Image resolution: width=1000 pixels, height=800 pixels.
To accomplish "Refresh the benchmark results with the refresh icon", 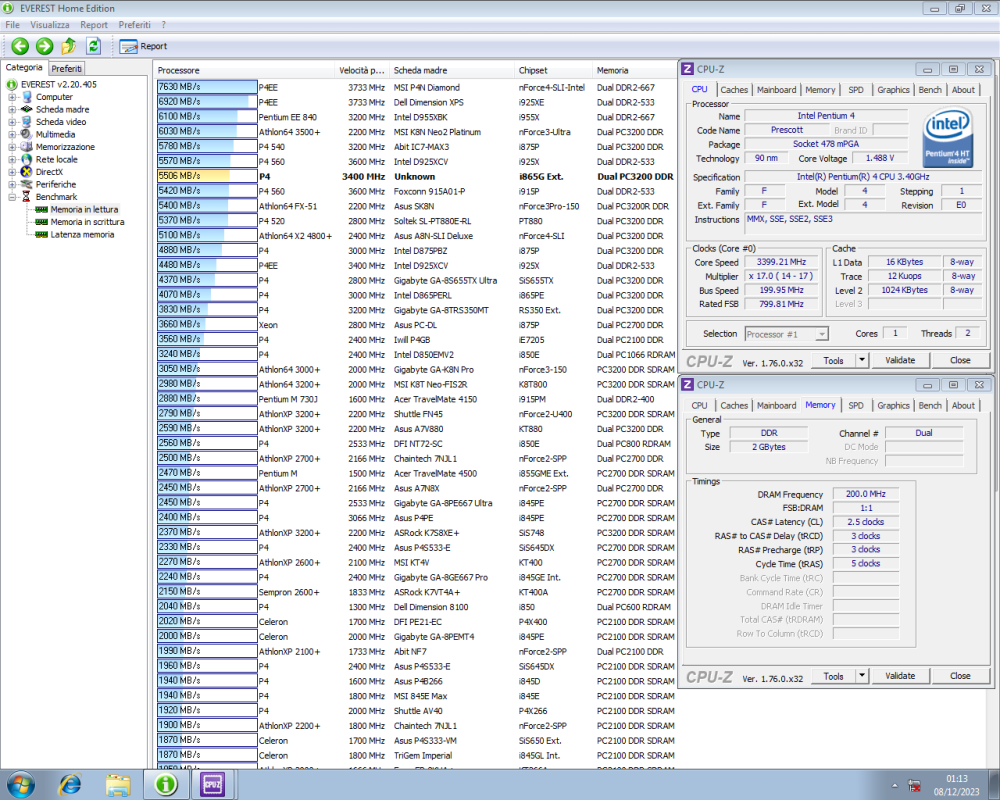I will (x=93, y=46).
